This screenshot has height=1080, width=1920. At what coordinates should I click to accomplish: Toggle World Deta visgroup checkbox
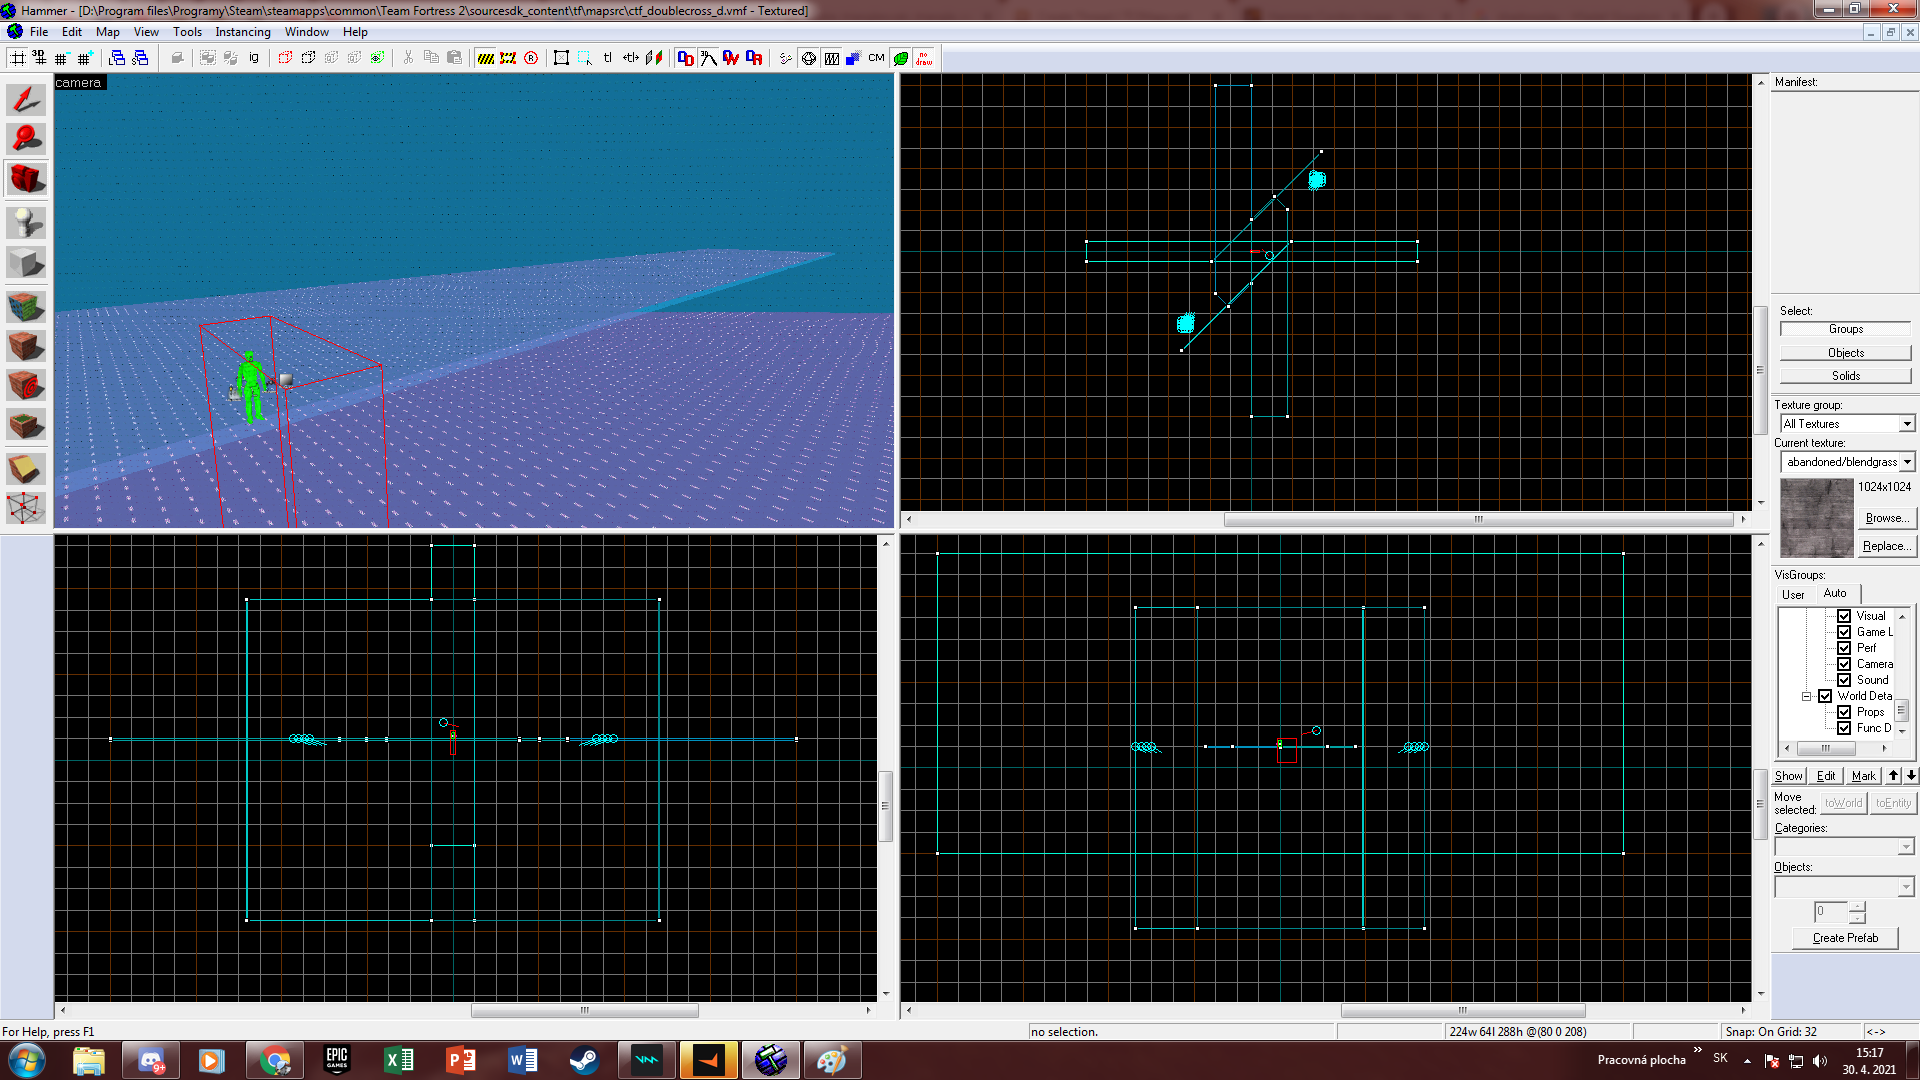(x=1825, y=696)
